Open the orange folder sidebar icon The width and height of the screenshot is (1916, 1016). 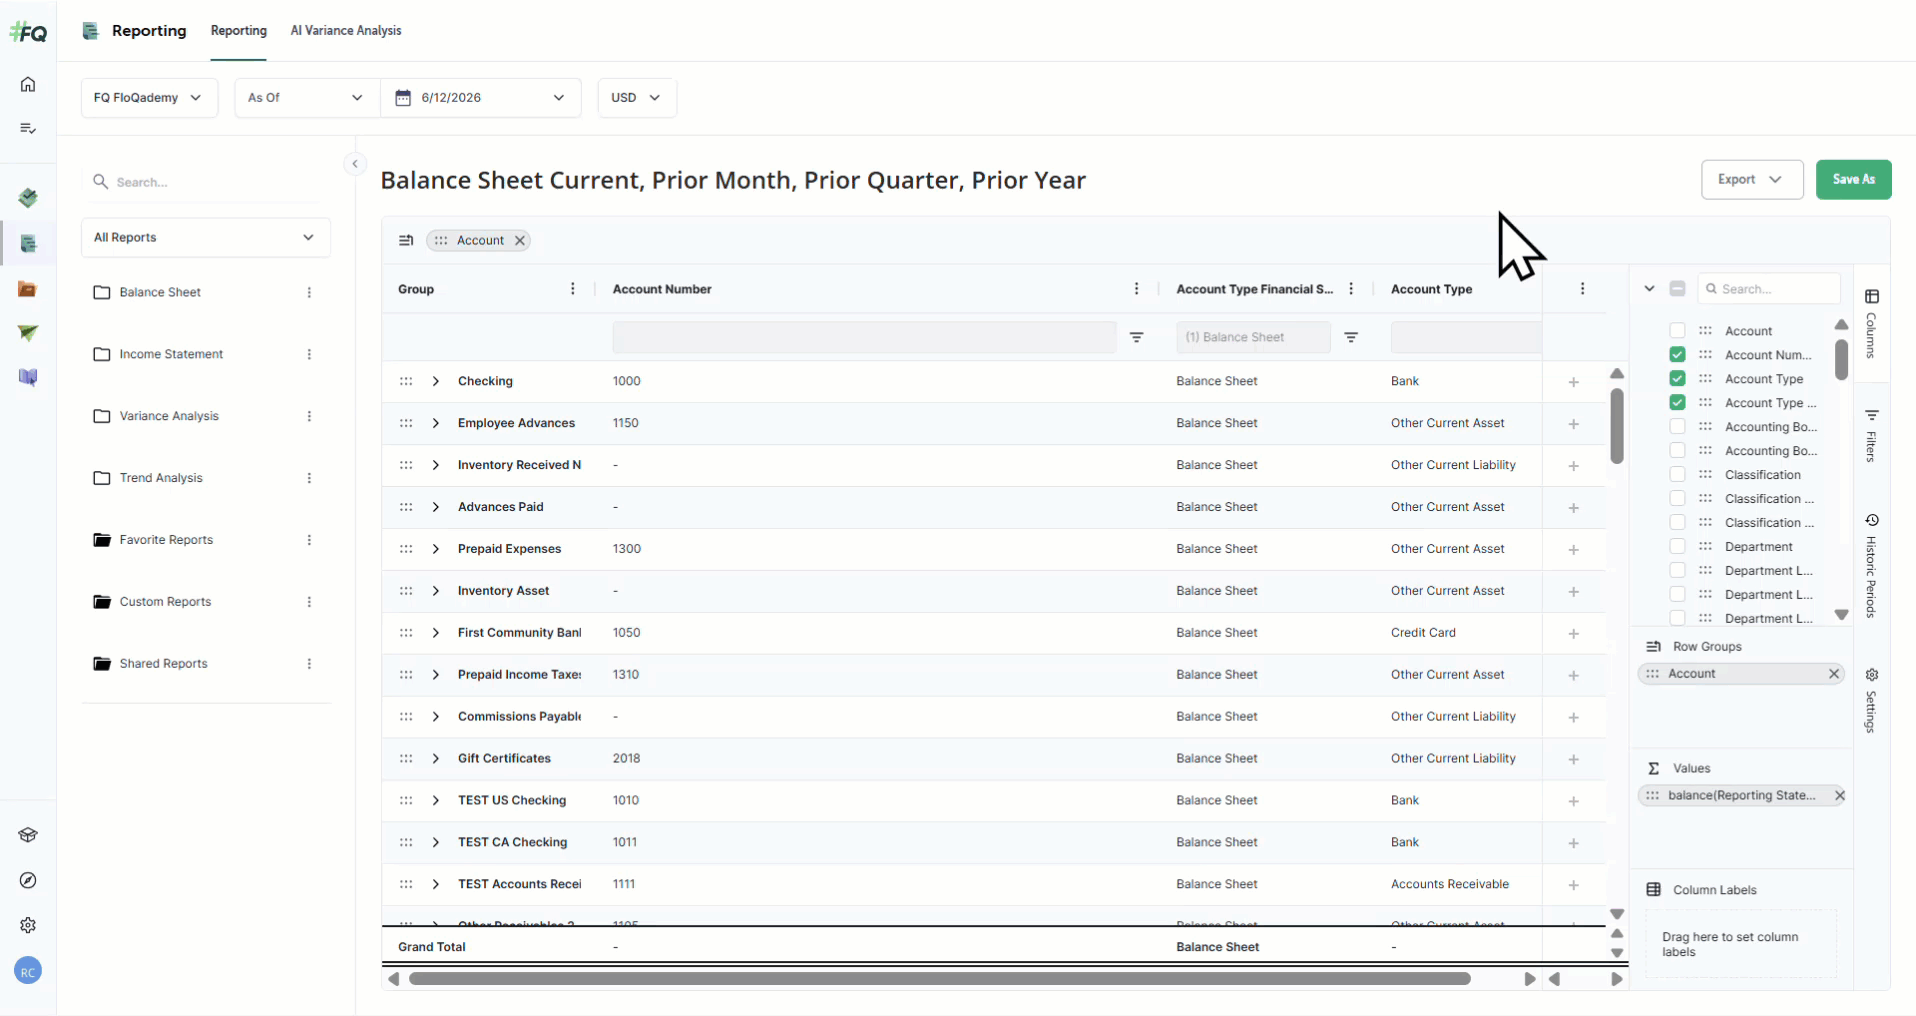(x=28, y=289)
